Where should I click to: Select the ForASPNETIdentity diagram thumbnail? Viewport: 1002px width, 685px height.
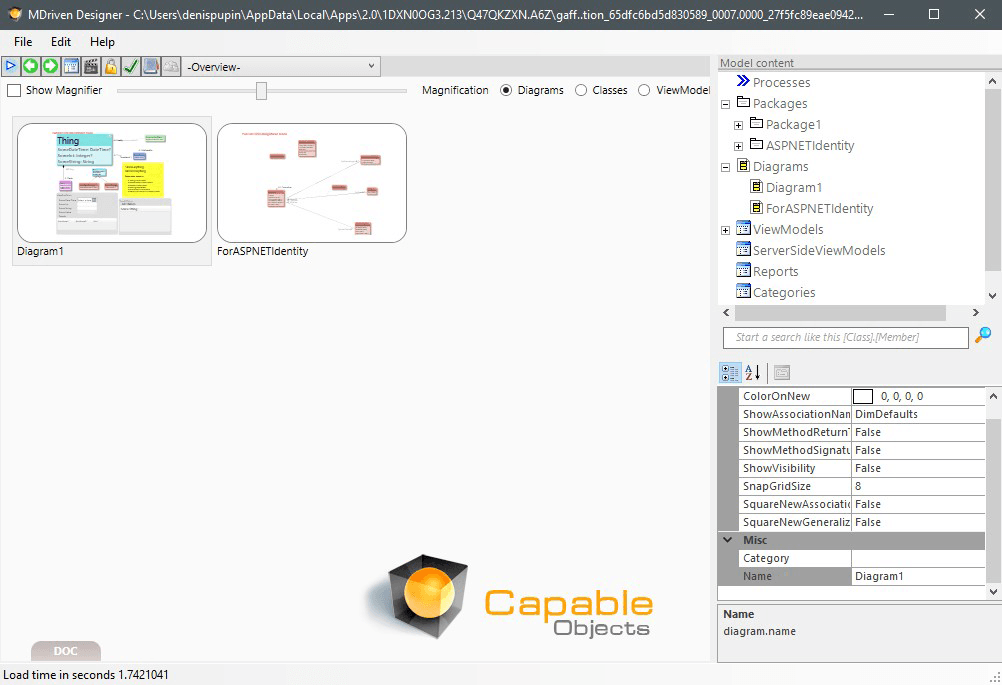point(311,183)
